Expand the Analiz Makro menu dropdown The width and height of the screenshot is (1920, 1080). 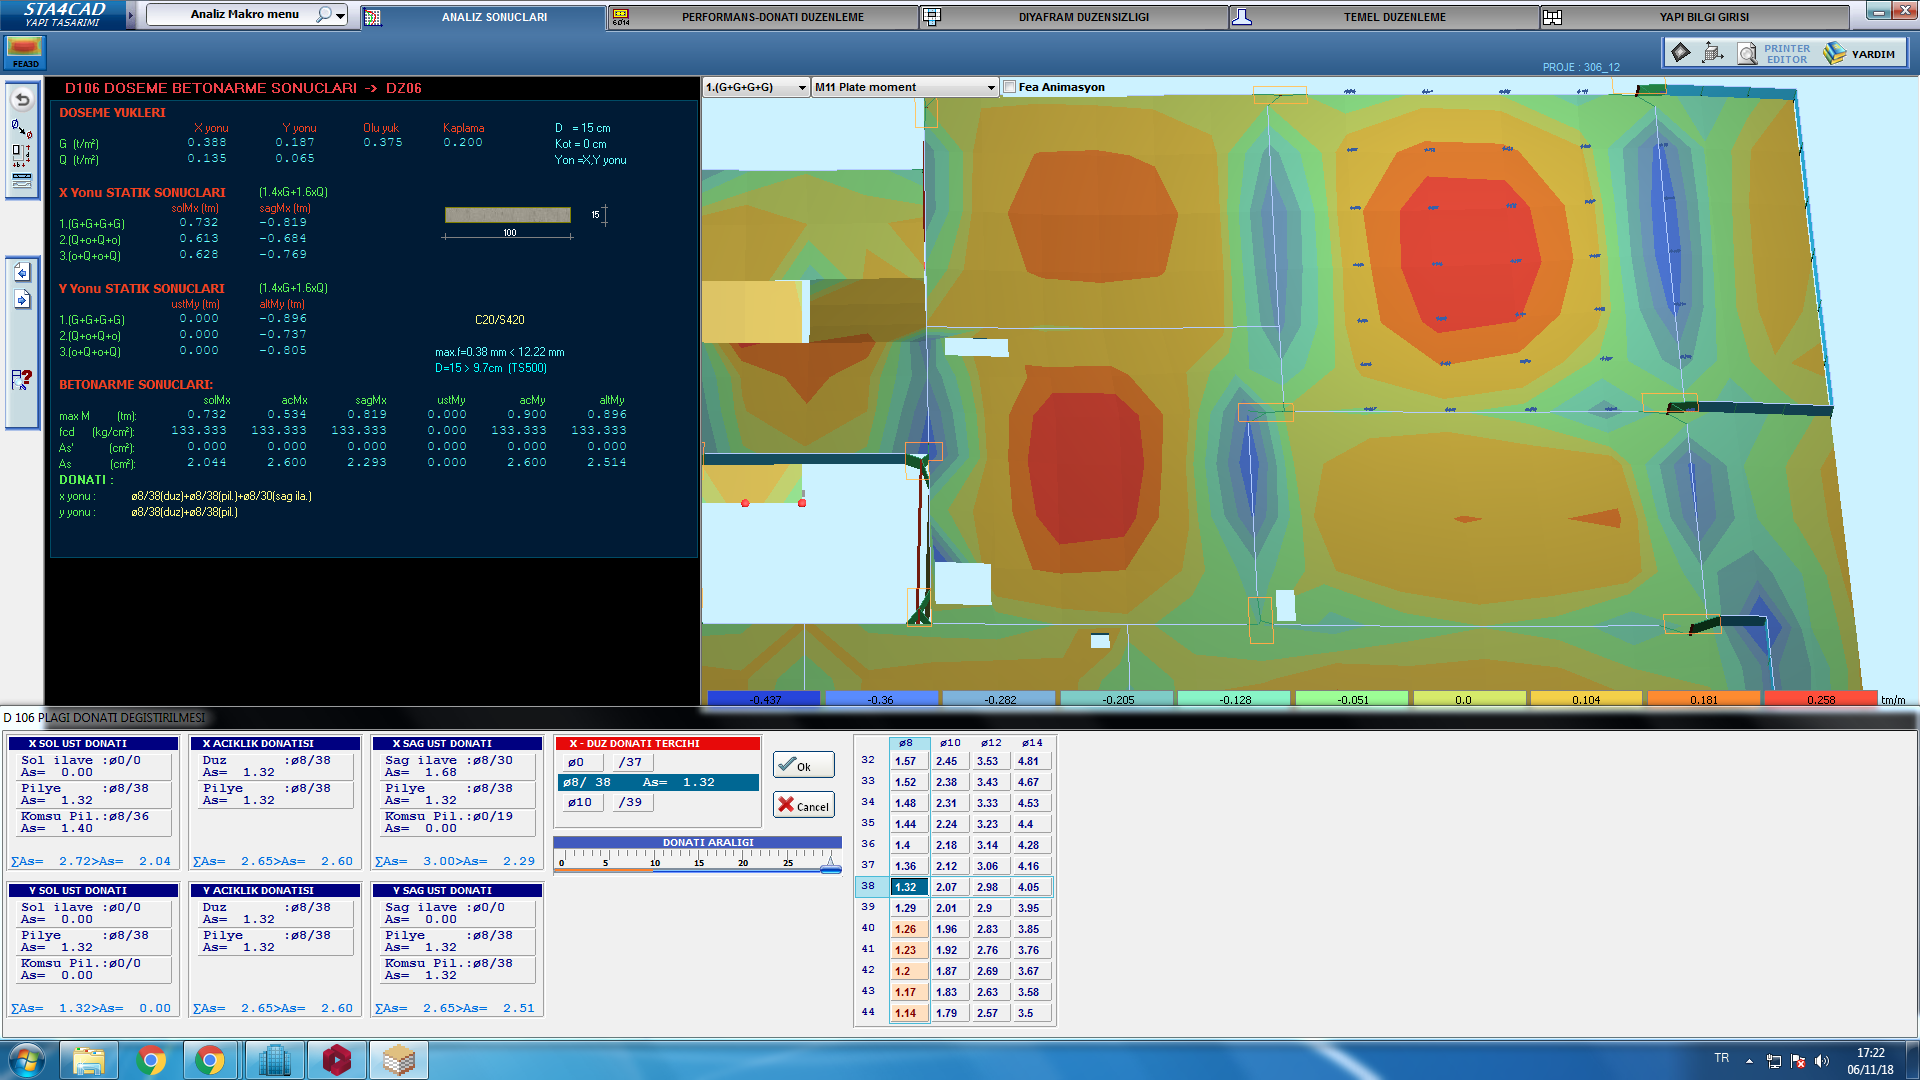coord(341,16)
